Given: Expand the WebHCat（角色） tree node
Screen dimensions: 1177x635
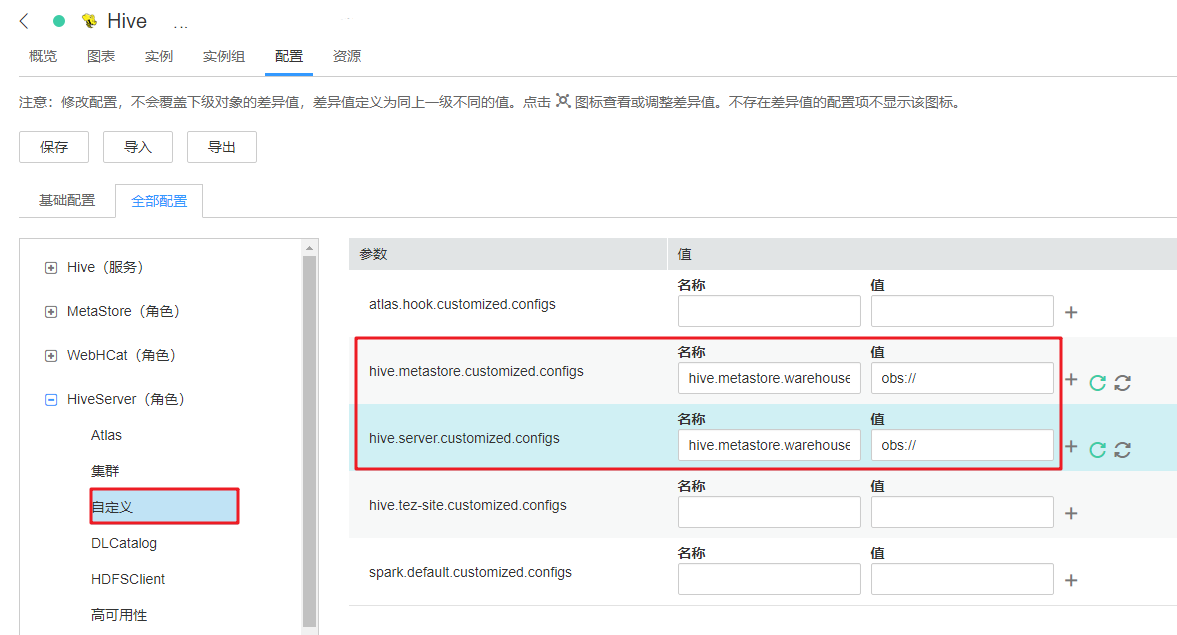Looking at the screenshot, I should point(51,356).
